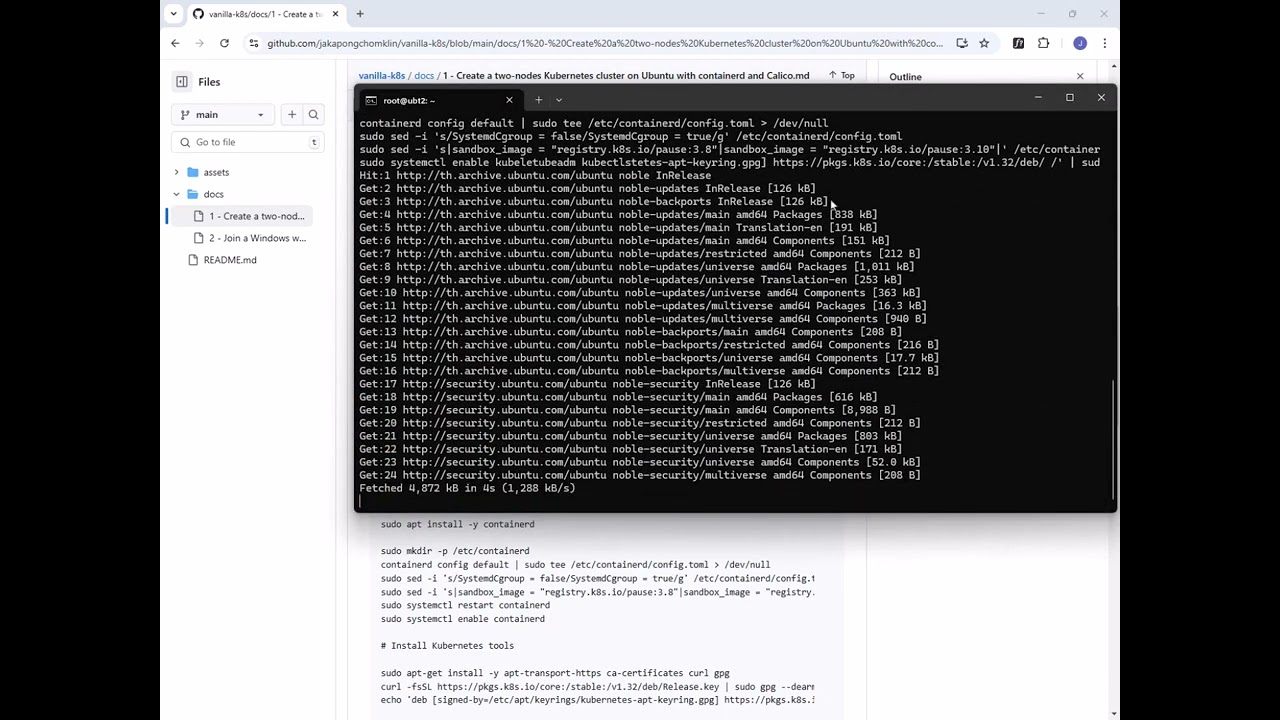Click the Go to file search field
The width and height of the screenshot is (1280, 720).
tap(248, 142)
